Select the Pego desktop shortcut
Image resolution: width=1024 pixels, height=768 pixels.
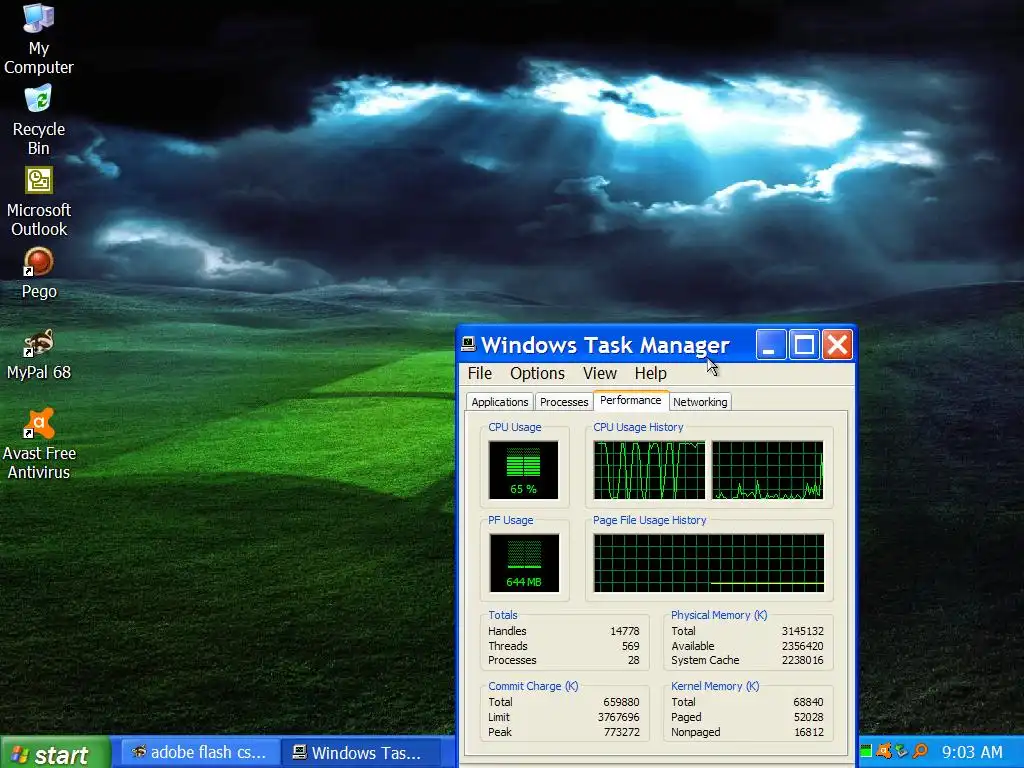coord(39,272)
